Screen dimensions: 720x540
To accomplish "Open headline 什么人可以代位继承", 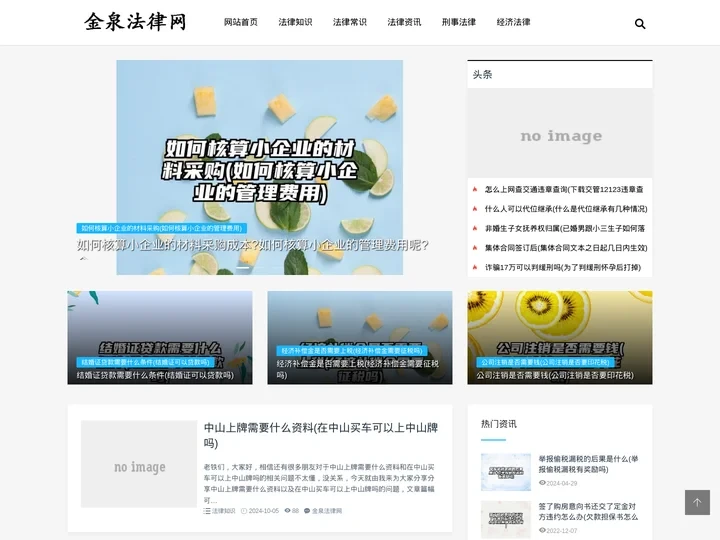I will [x=566, y=209].
